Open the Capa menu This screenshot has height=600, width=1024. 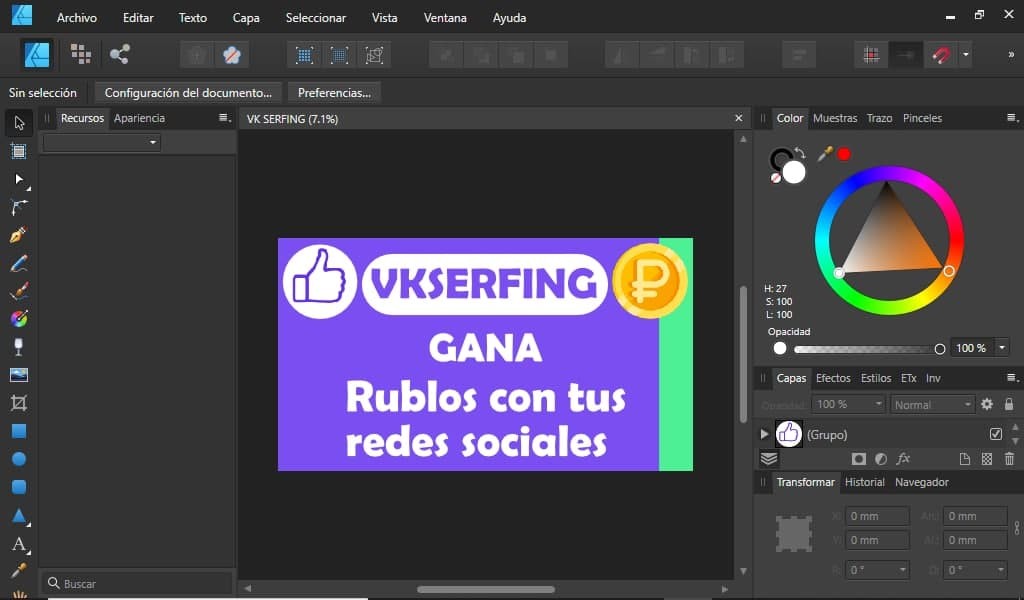246,18
